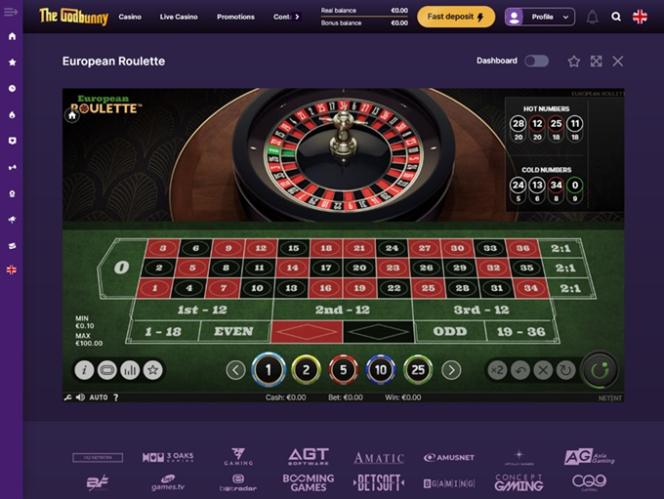Click the Fast deposit button

(456, 17)
